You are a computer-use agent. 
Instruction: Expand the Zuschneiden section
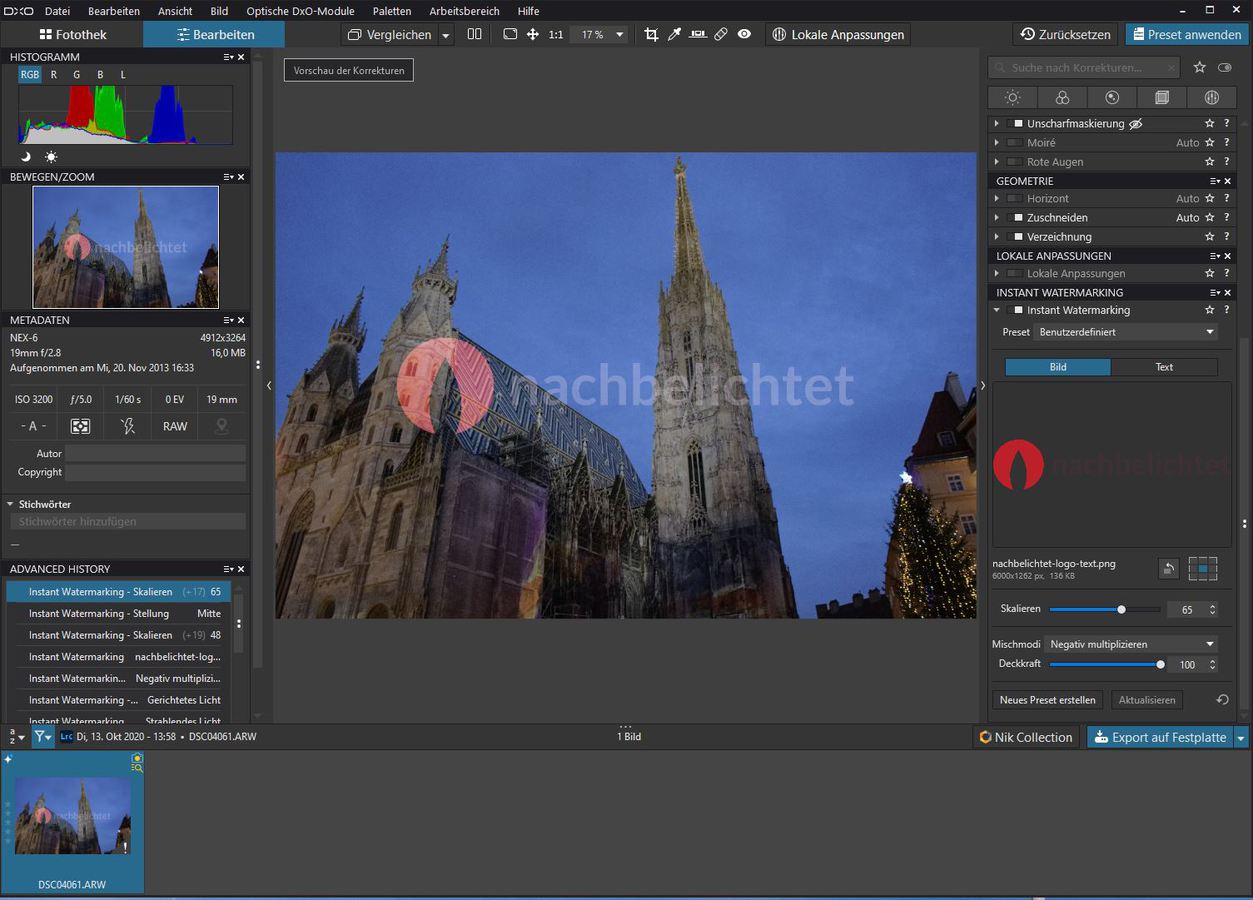996,217
